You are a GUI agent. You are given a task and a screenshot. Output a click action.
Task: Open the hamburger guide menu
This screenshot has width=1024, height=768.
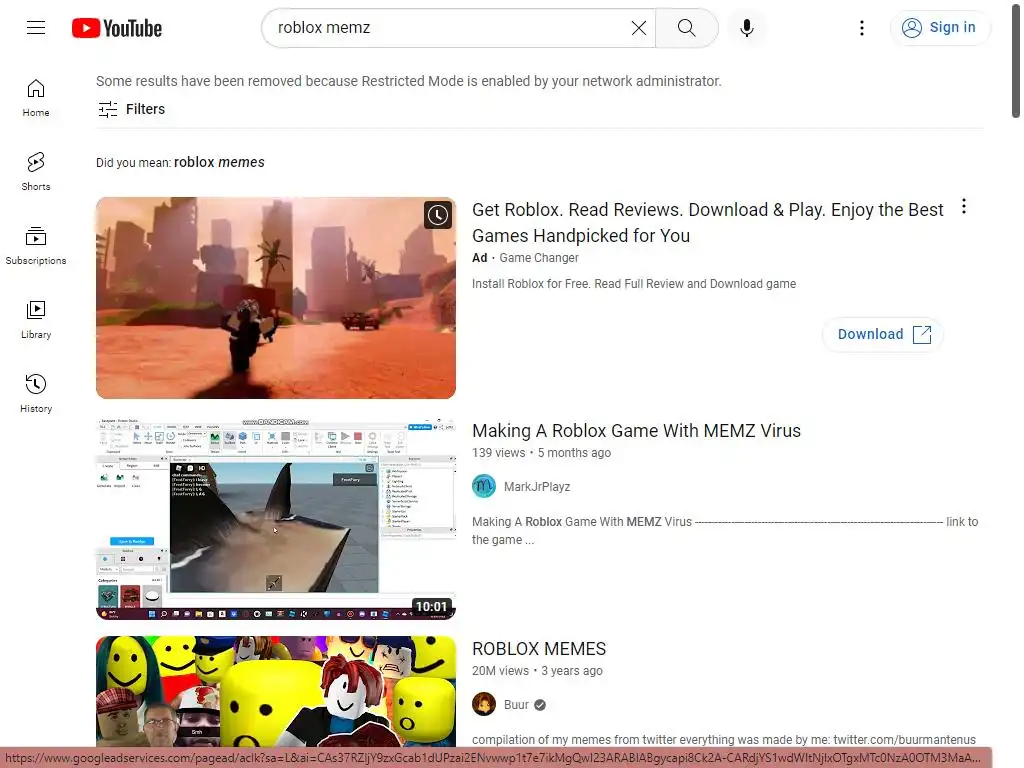(36, 27)
